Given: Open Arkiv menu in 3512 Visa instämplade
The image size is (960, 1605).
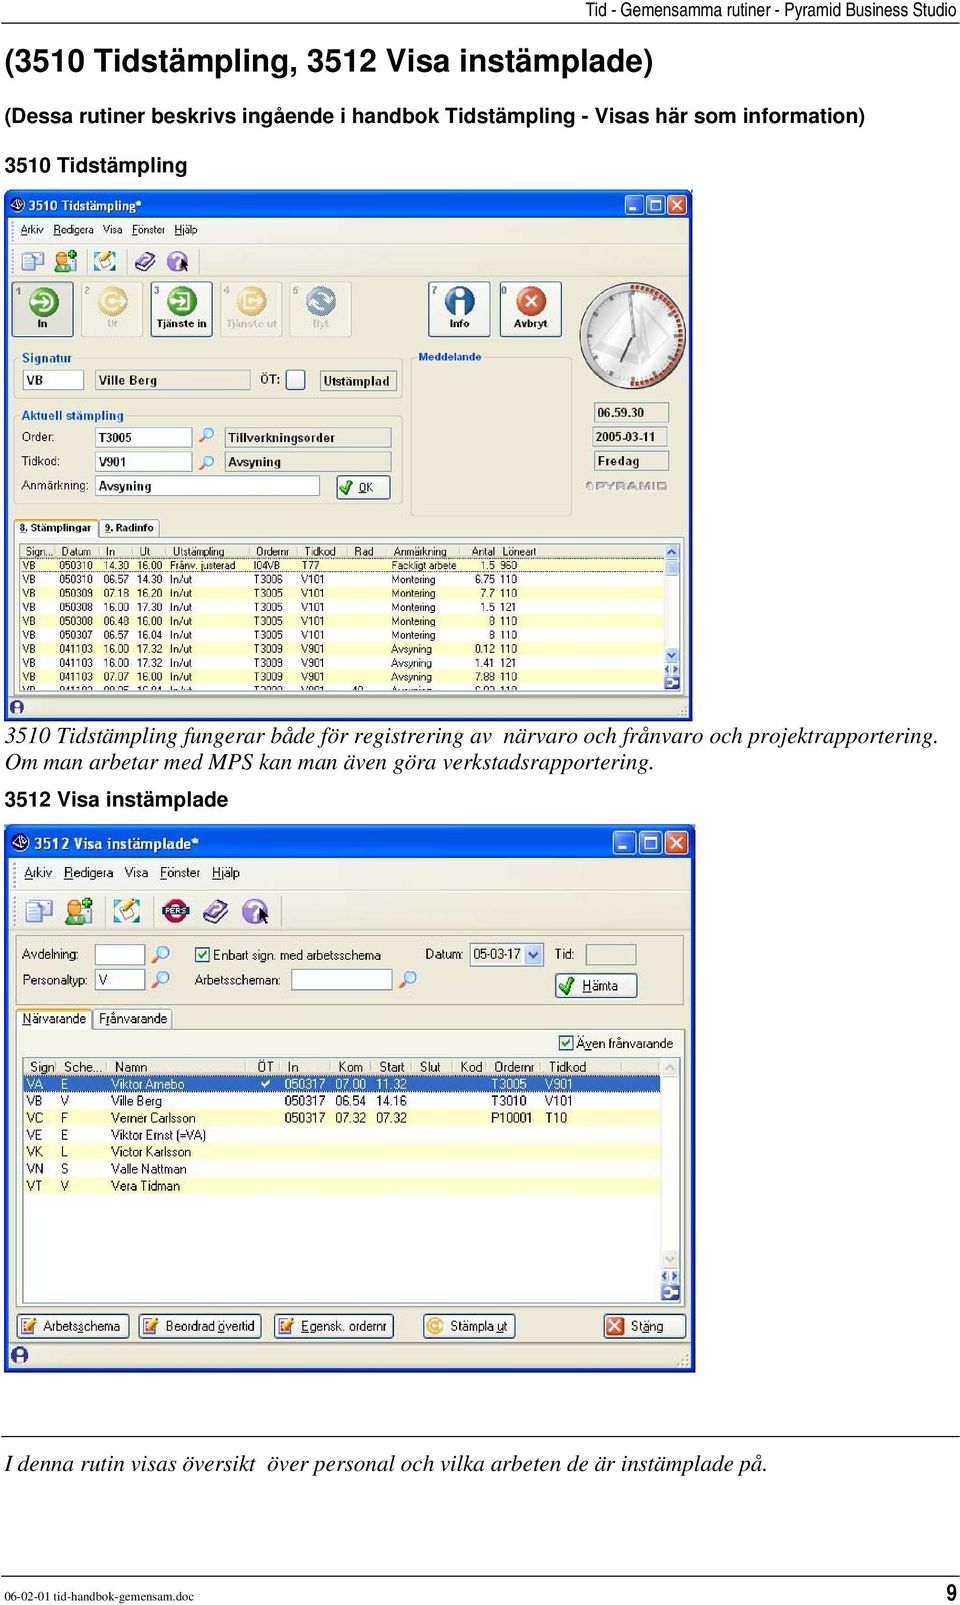Looking at the screenshot, I should pyautogui.click(x=38, y=873).
